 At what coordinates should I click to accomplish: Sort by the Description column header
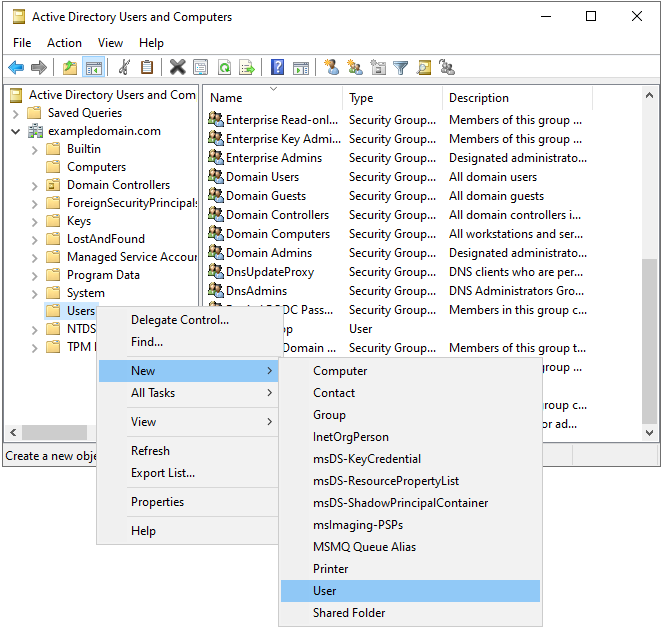tap(518, 98)
